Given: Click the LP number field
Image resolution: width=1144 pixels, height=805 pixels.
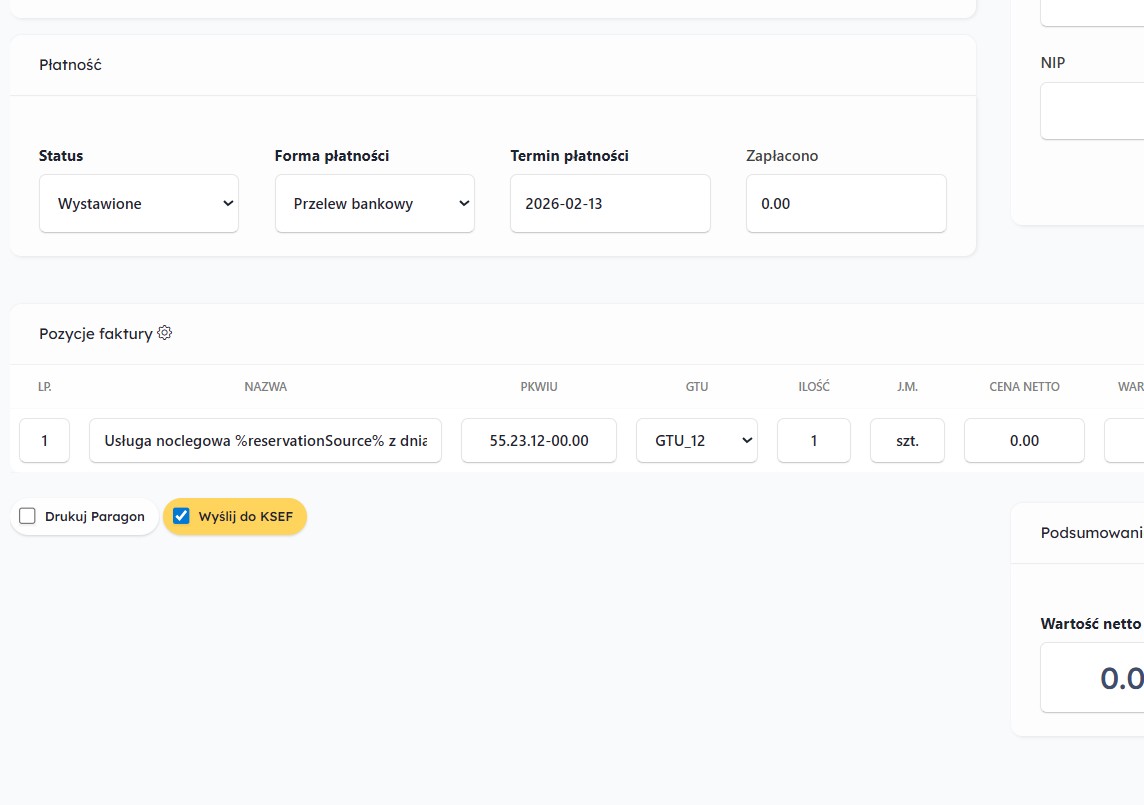Looking at the screenshot, I should coord(44,440).
